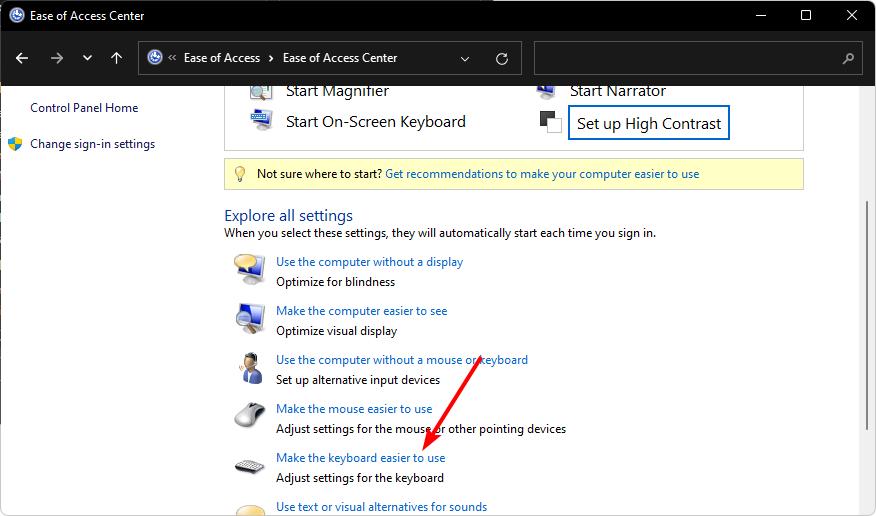Click the Start Magnifier icon
The height and width of the screenshot is (516, 876).
click(x=261, y=93)
